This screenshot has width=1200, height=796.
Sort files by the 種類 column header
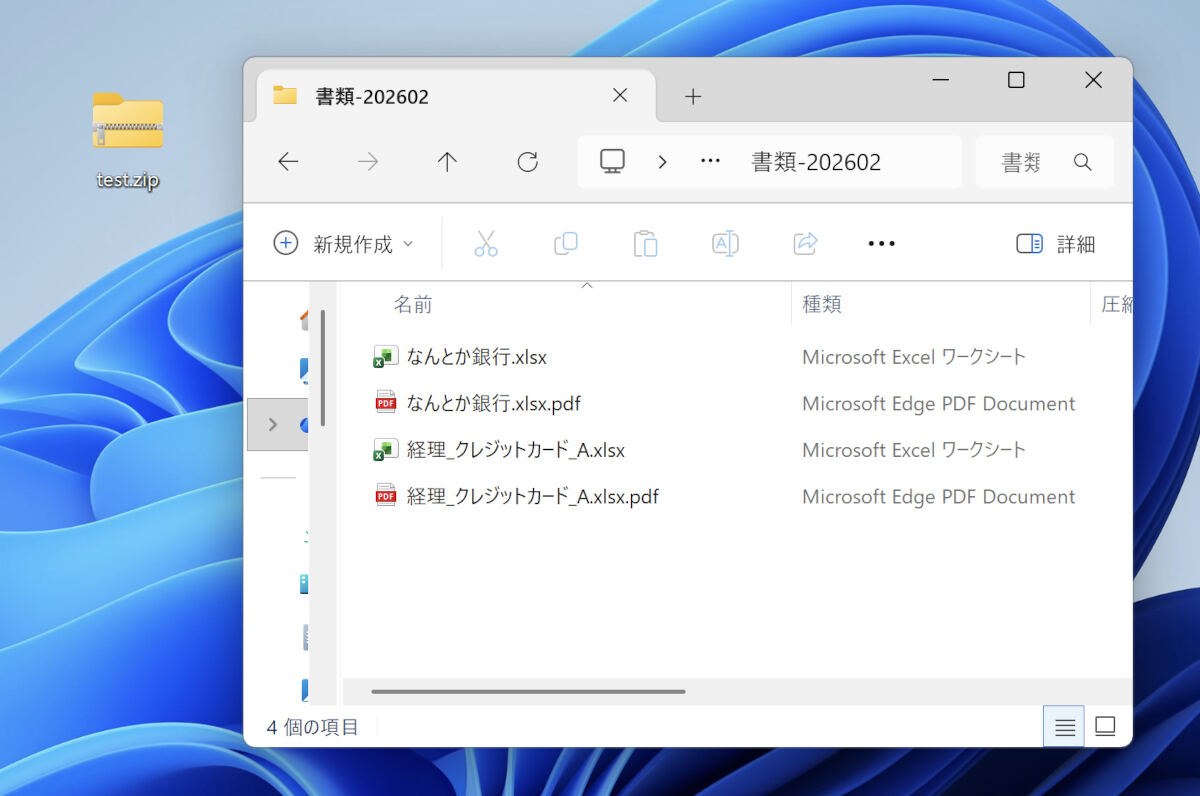[822, 304]
